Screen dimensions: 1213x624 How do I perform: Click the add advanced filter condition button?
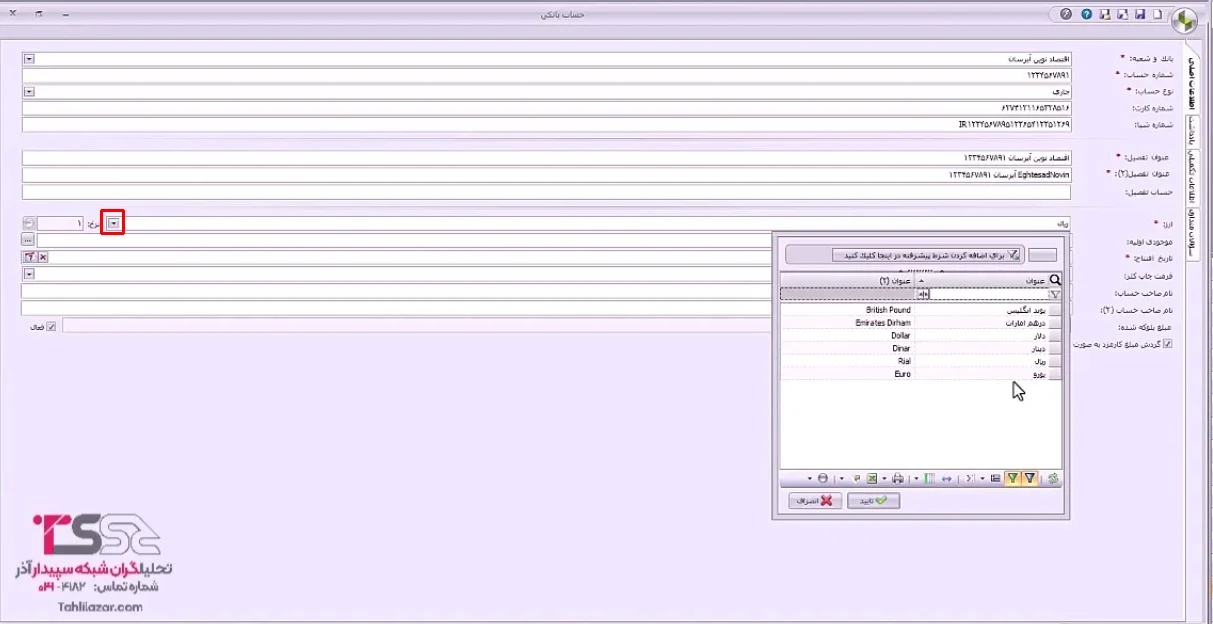coord(928,255)
